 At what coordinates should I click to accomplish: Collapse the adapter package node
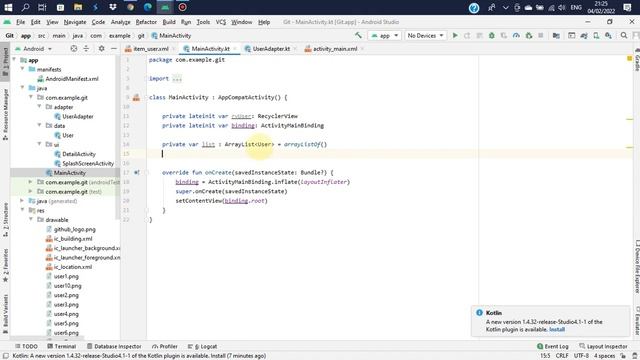tap(40, 107)
